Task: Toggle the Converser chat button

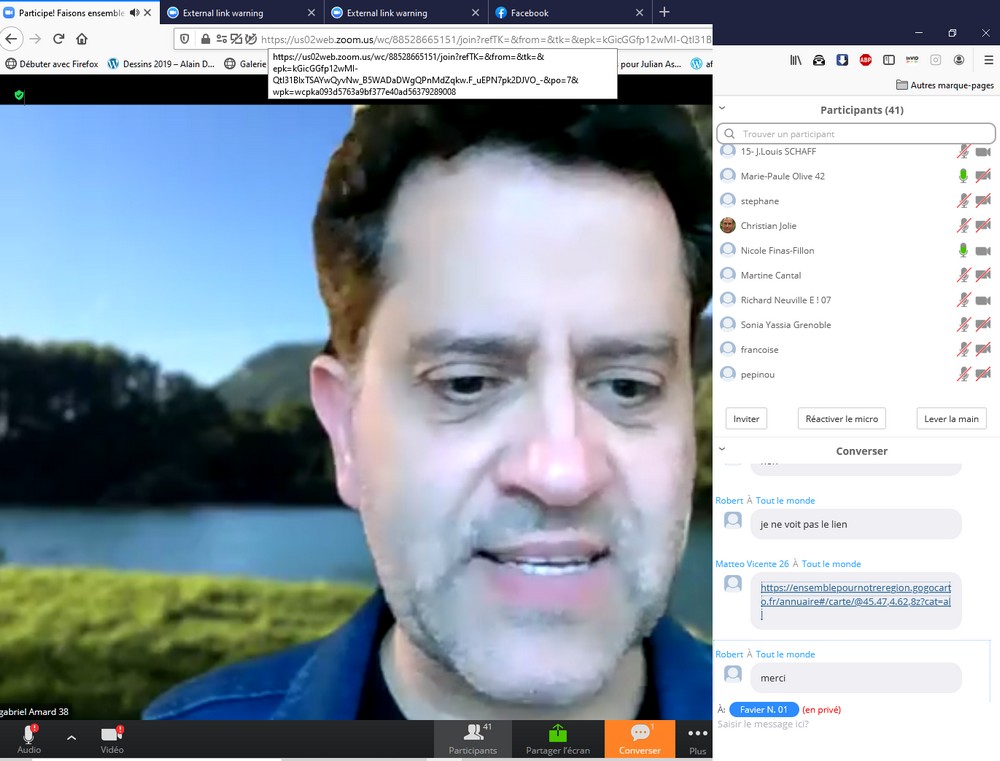Action: [639, 733]
